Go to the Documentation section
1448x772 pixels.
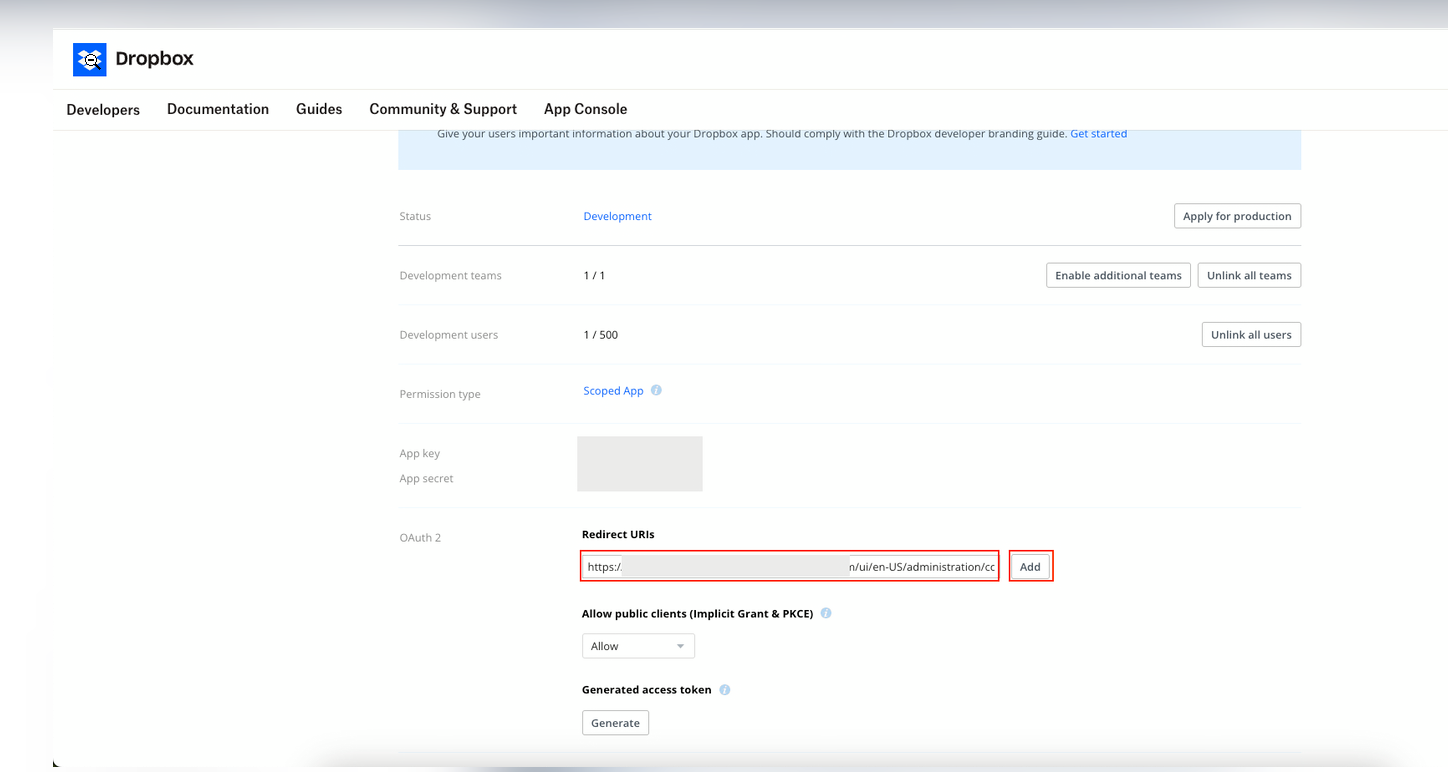pos(218,110)
